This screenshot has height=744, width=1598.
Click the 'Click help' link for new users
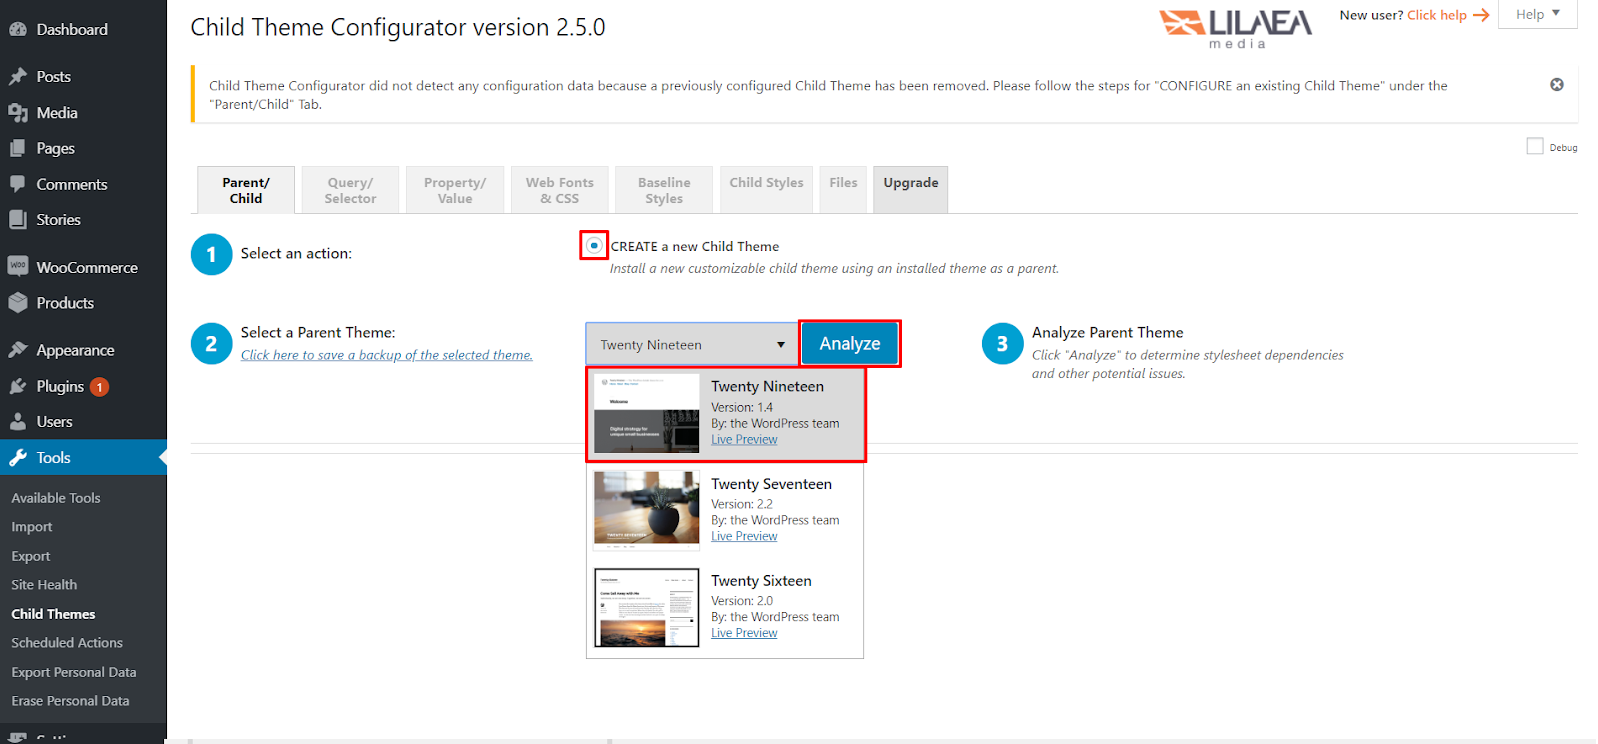(1437, 15)
